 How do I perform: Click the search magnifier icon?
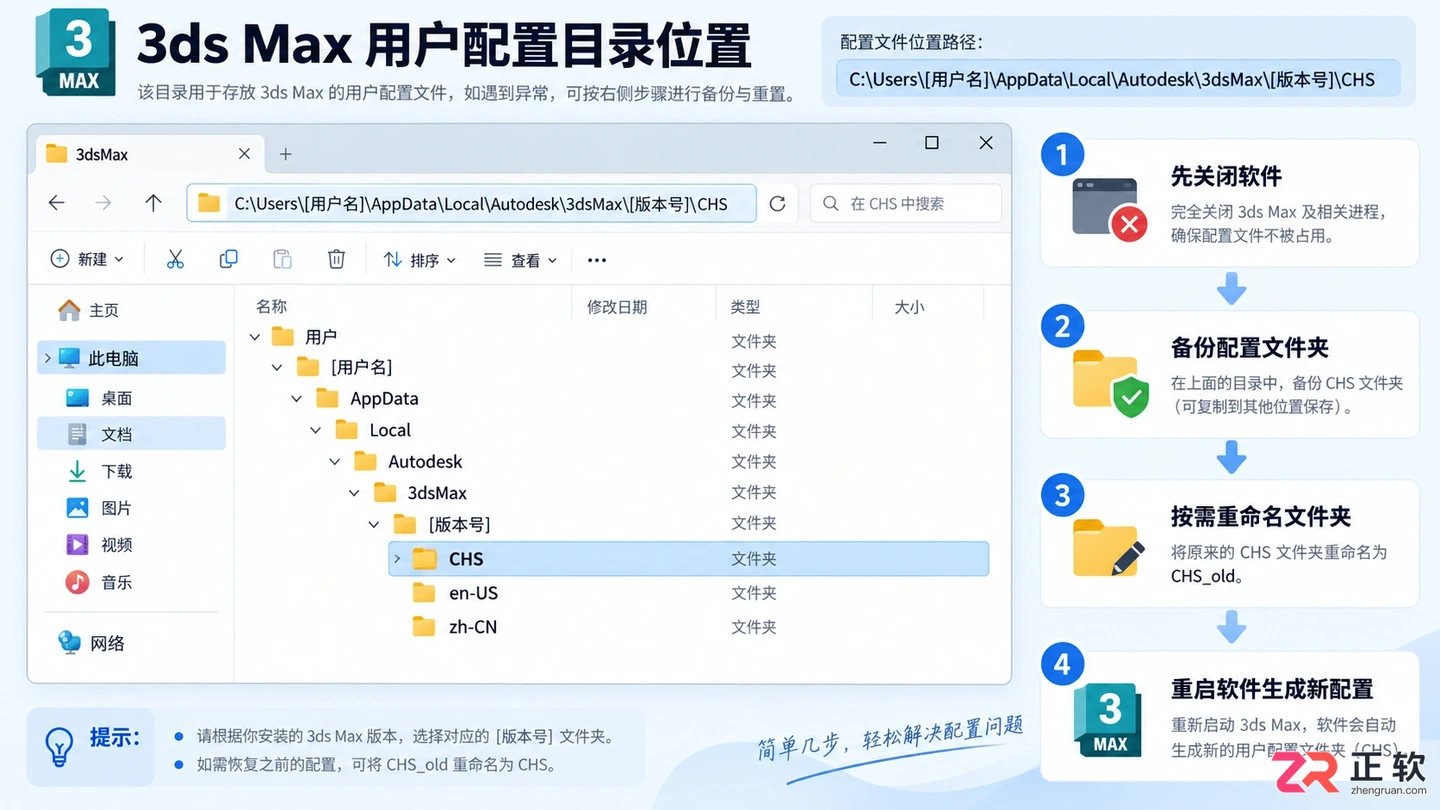coord(830,204)
